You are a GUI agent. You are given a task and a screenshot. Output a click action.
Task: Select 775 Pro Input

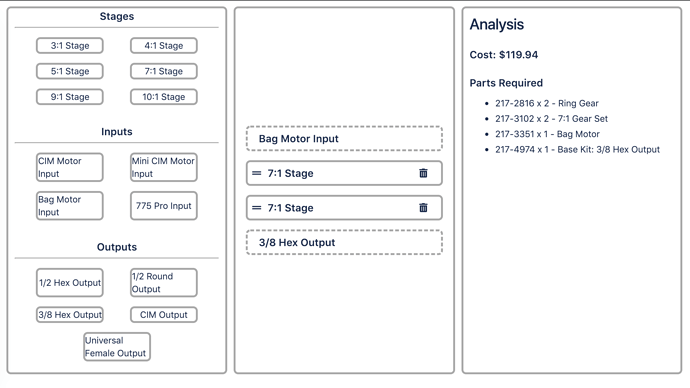(164, 205)
